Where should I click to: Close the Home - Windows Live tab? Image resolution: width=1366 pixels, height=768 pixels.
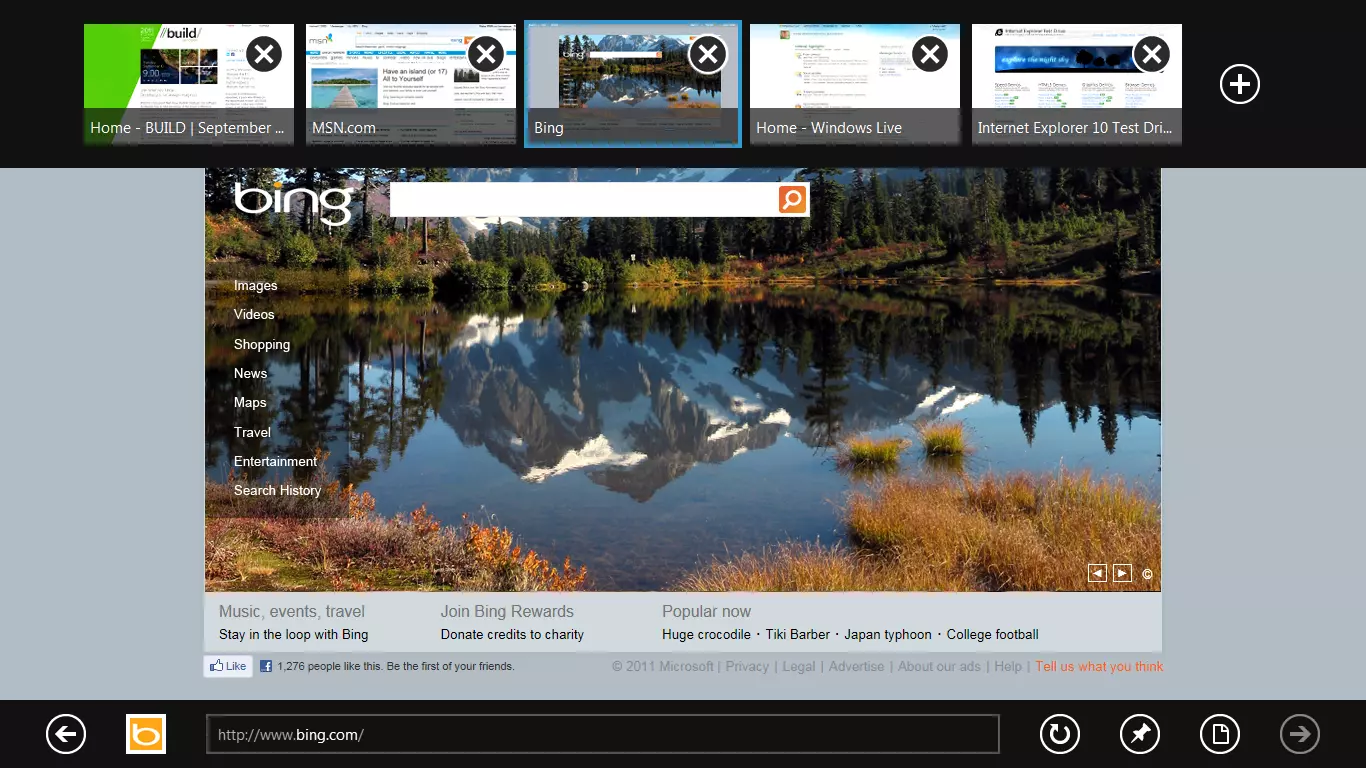pos(929,54)
